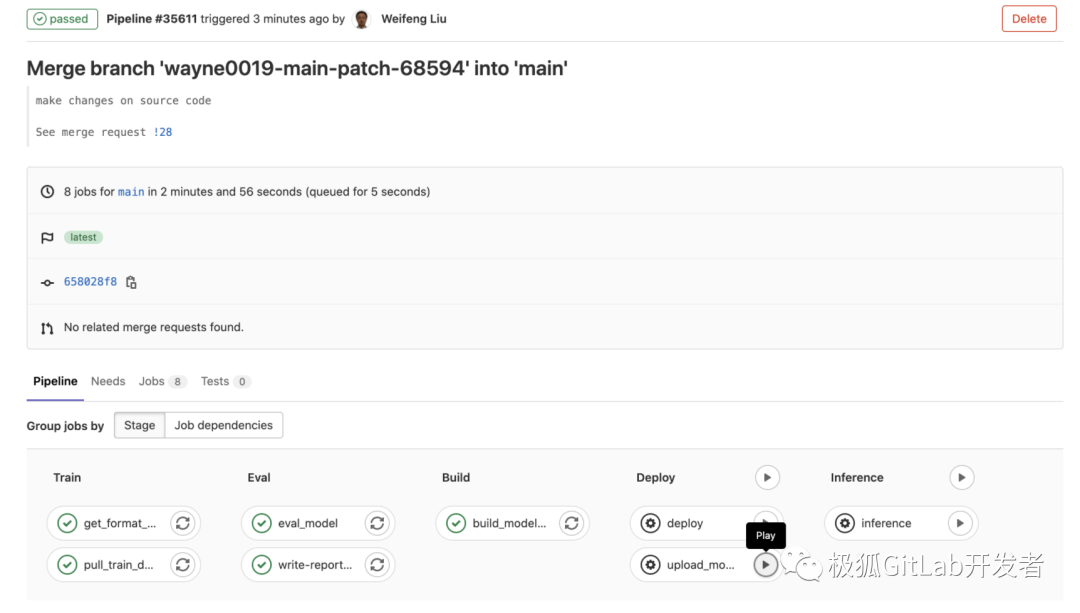The width and height of the screenshot is (1080, 613).
Task: Retry the build_model job
Action: pyautogui.click(x=571, y=523)
